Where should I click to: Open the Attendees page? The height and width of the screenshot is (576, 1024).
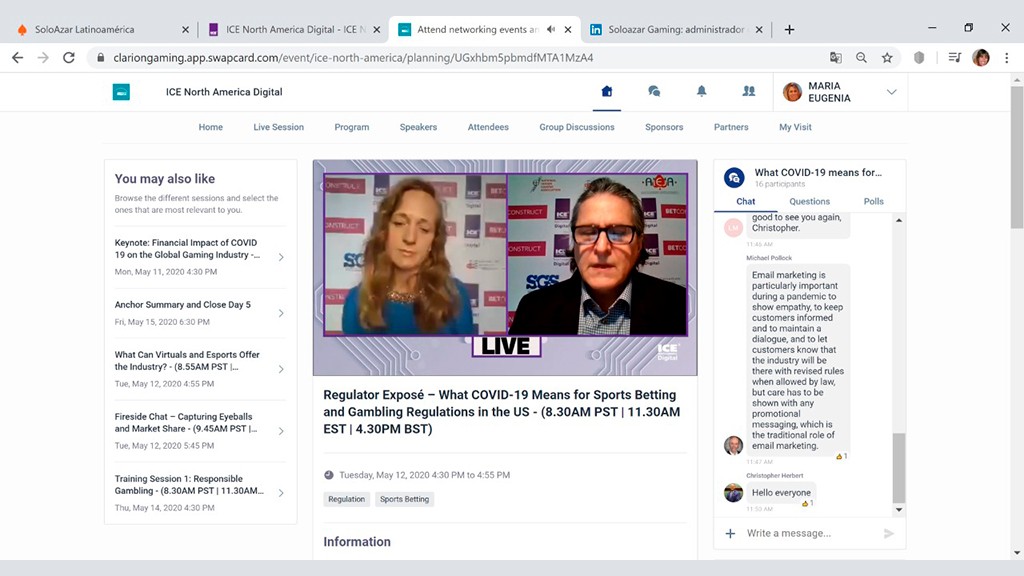pyautogui.click(x=488, y=127)
